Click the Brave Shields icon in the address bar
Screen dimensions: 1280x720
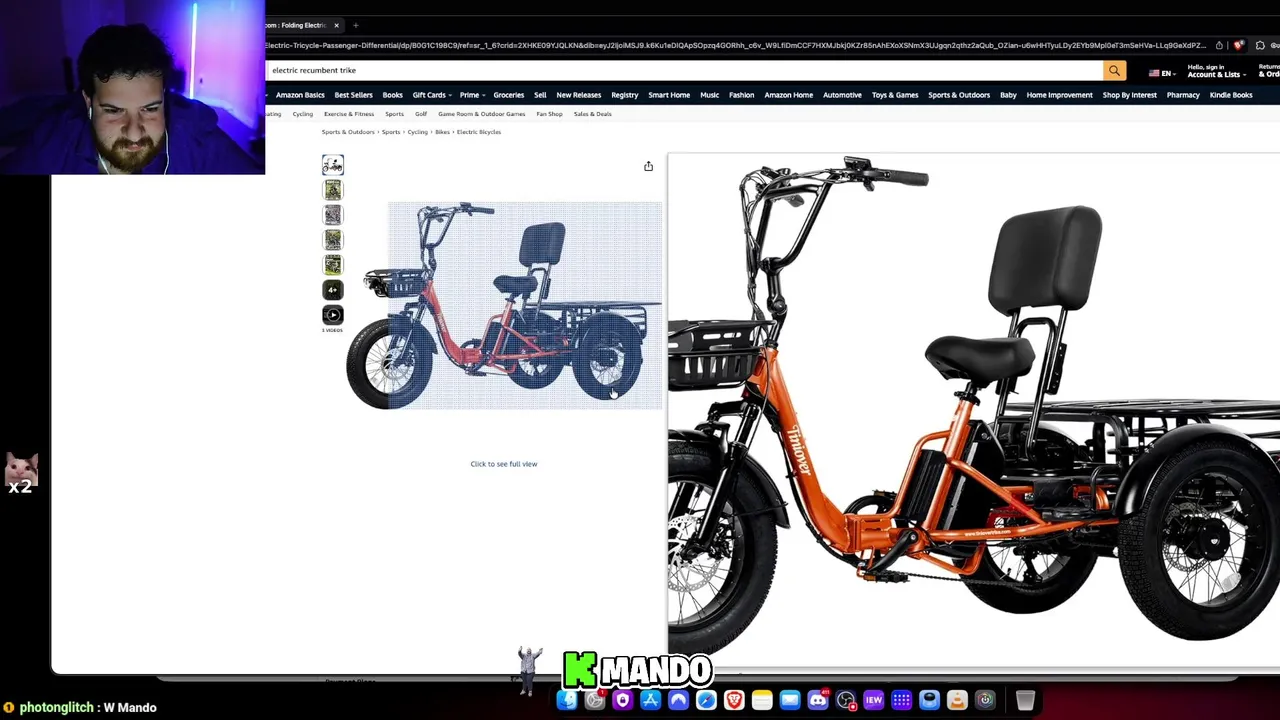(x=1238, y=45)
